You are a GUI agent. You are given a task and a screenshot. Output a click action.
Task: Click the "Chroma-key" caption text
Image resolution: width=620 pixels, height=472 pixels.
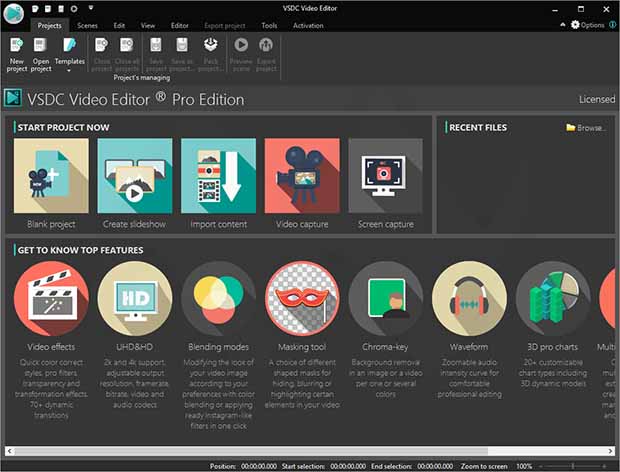click(385, 347)
